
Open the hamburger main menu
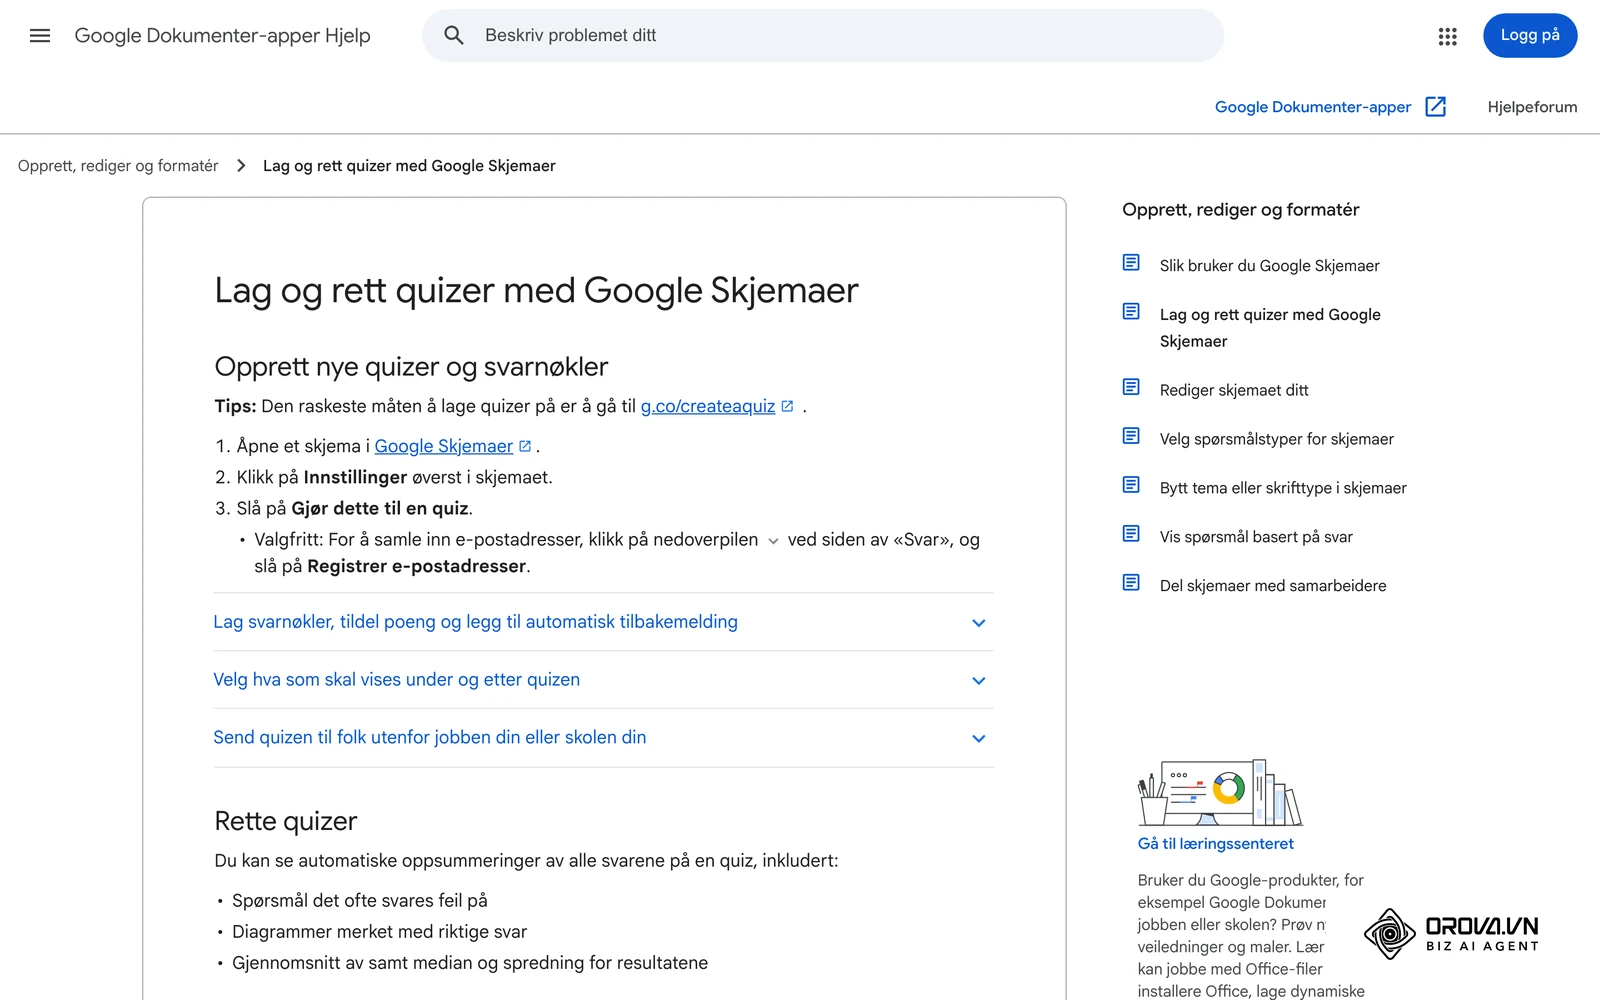[40, 36]
